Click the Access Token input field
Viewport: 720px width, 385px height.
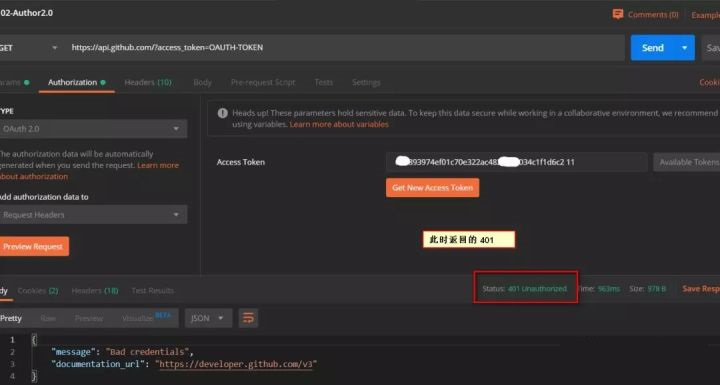coord(517,162)
